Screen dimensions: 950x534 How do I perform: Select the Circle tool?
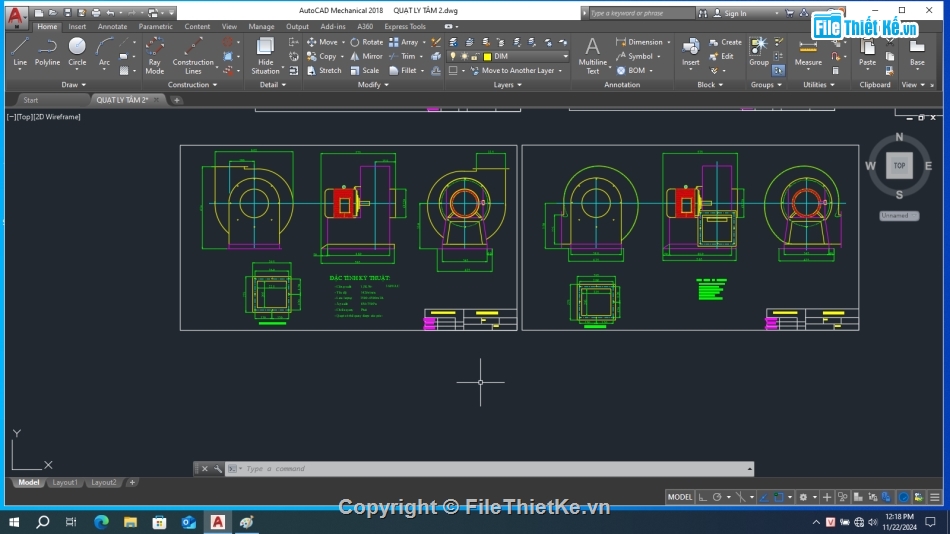click(77, 52)
